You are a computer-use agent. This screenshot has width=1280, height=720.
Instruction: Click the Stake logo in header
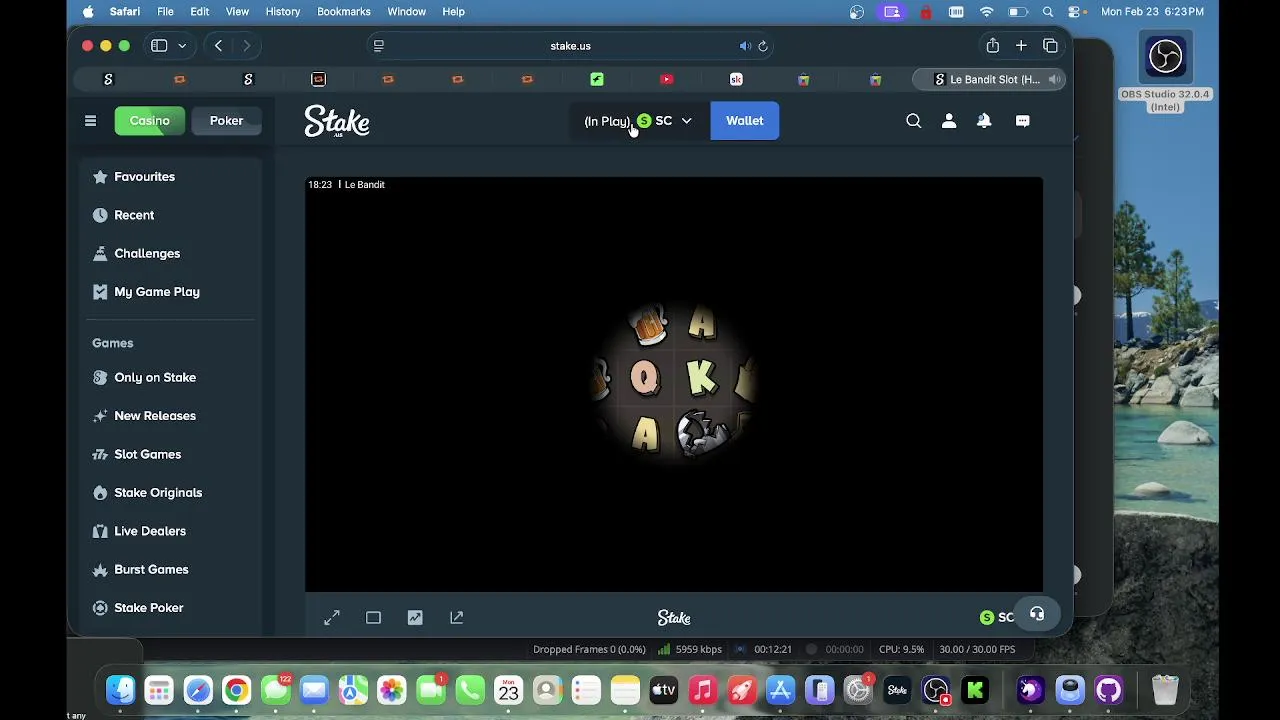(x=337, y=121)
